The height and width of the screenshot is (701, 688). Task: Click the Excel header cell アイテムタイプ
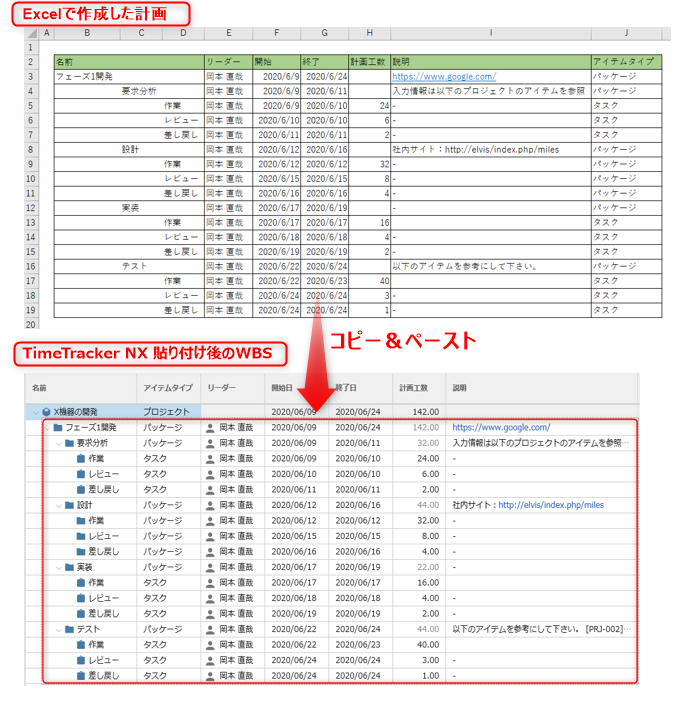626,62
